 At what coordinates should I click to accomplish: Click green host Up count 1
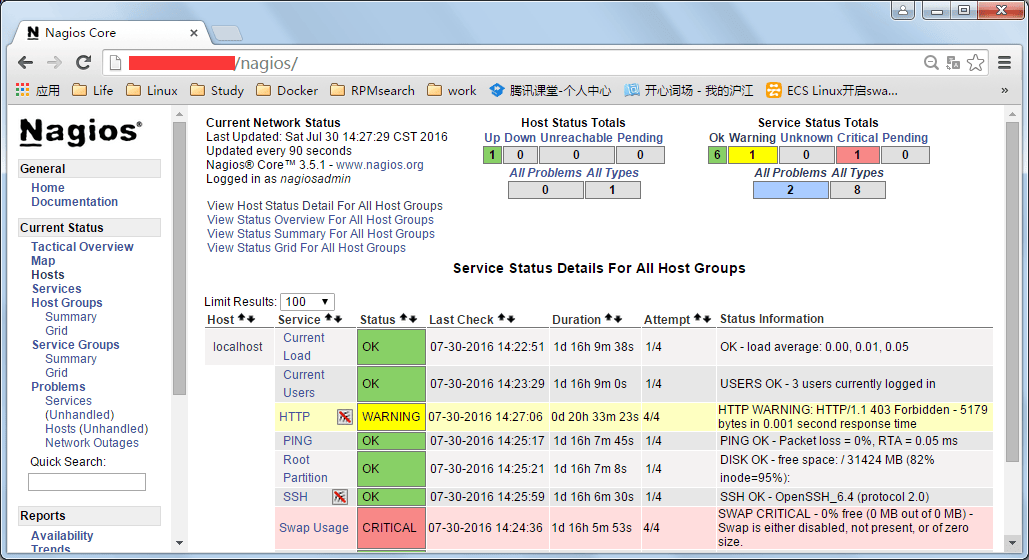click(492, 155)
